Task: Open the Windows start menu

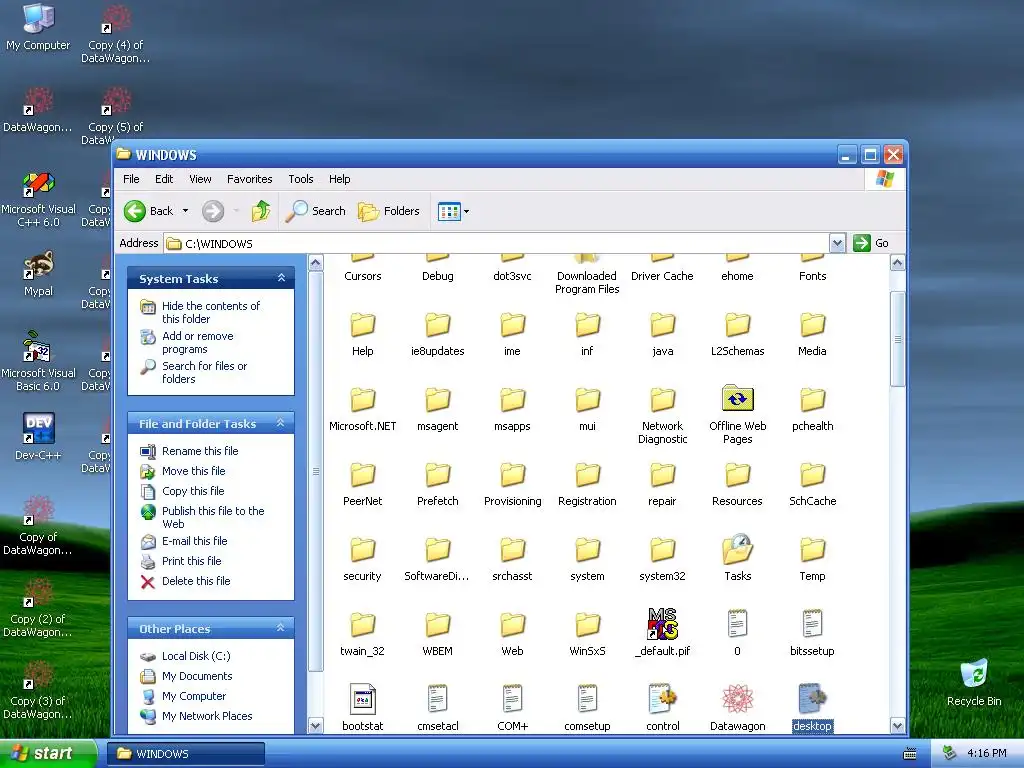Action: point(47,753)
